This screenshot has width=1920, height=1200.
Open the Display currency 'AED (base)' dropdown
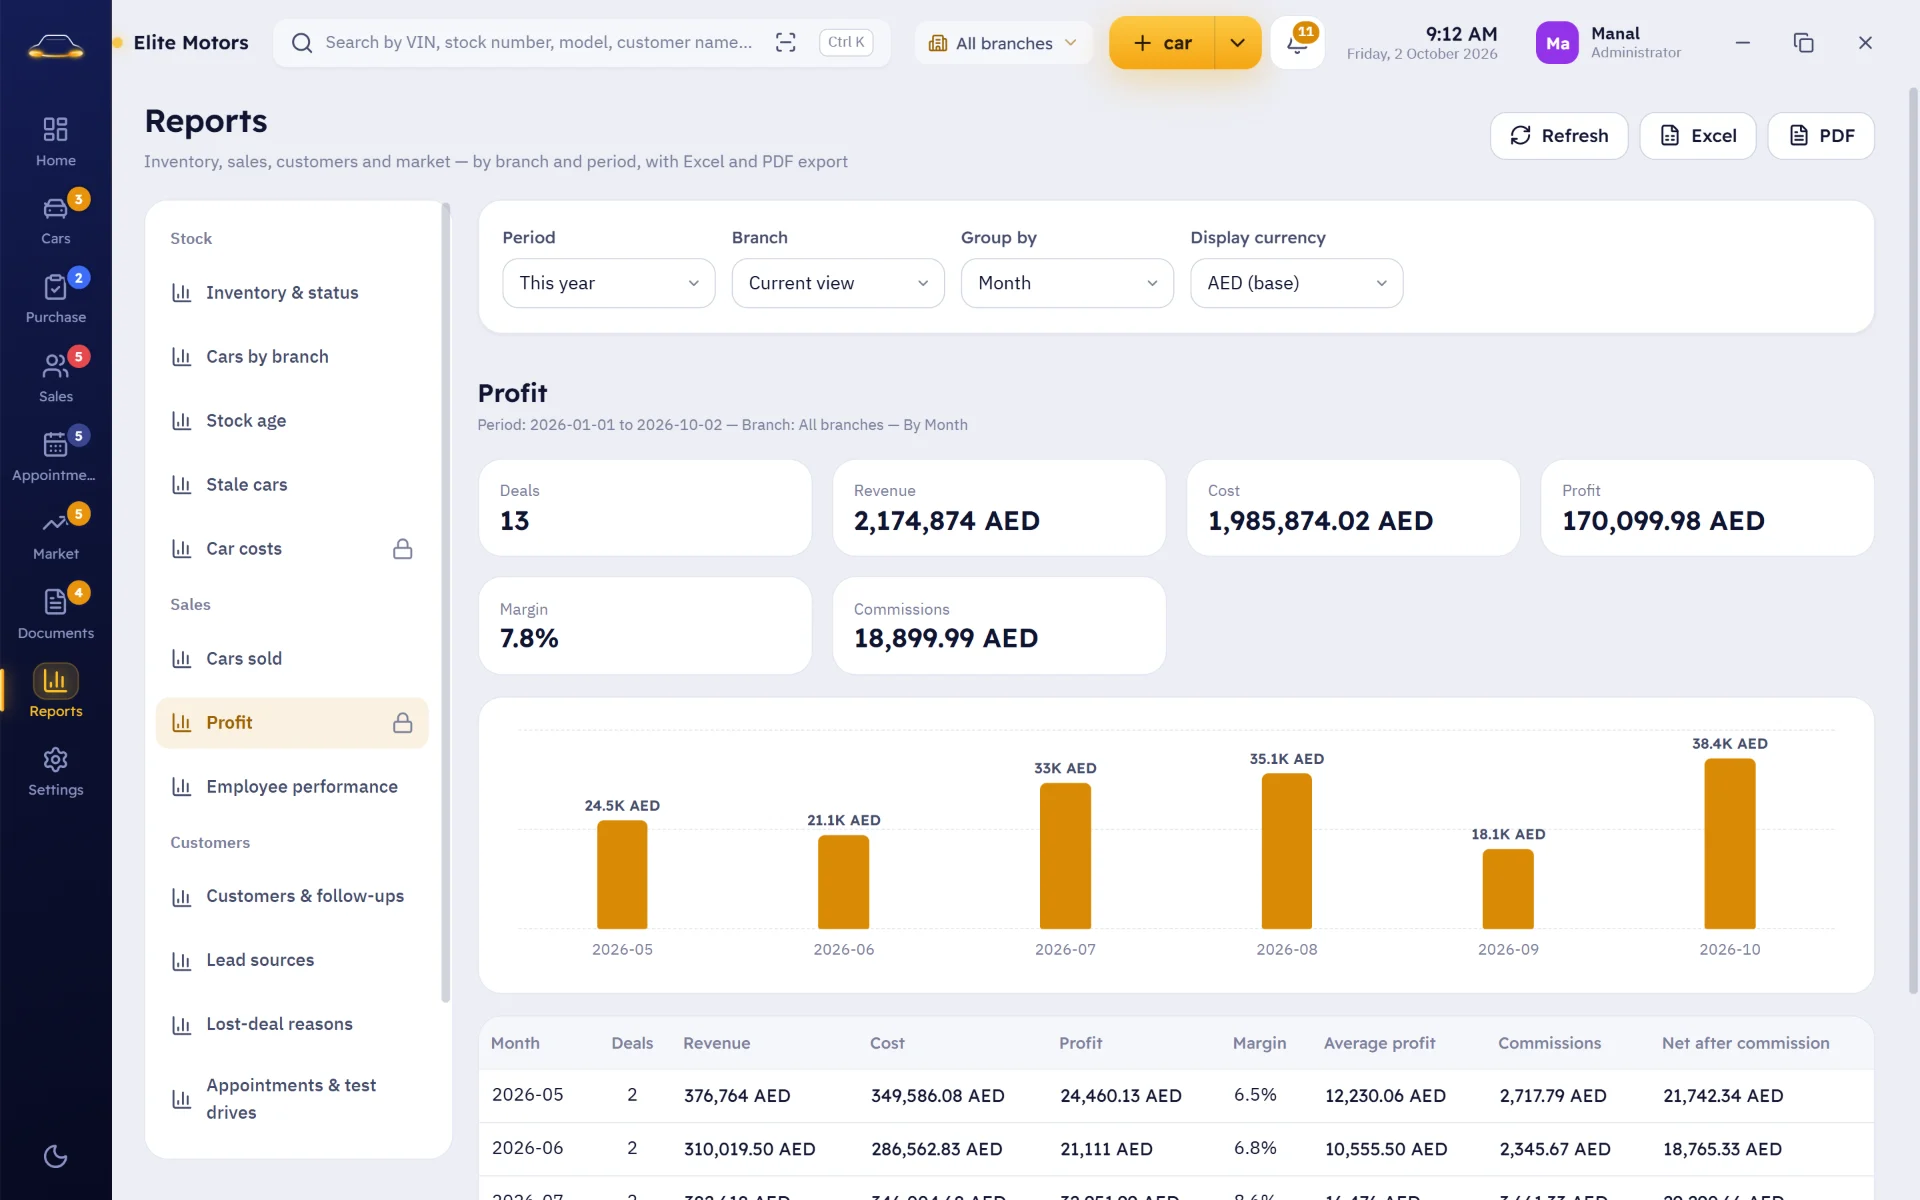coord(1296,283)
